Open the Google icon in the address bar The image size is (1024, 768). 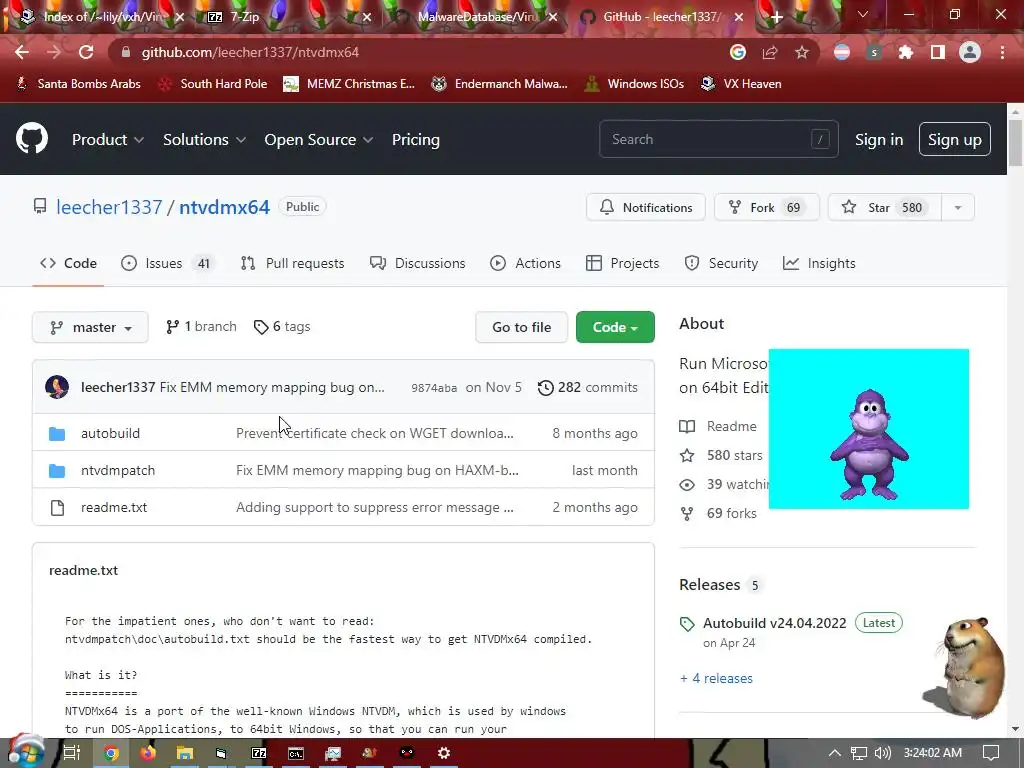click(x=738, y=52)
